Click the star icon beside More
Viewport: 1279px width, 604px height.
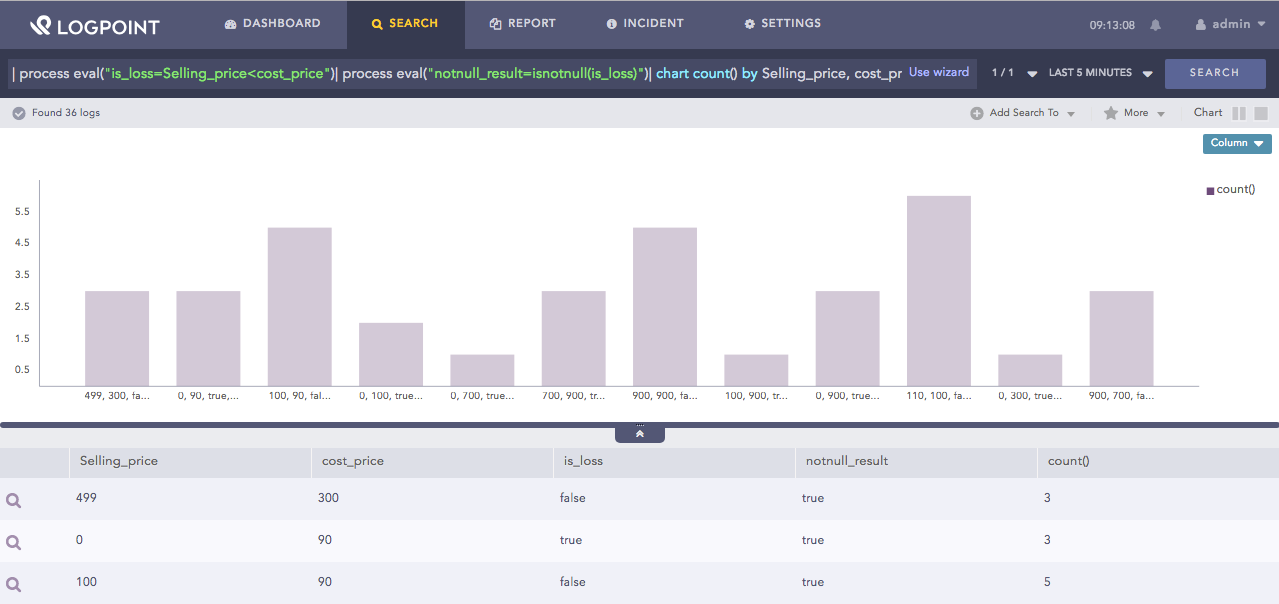click(x=1110, y=113)
